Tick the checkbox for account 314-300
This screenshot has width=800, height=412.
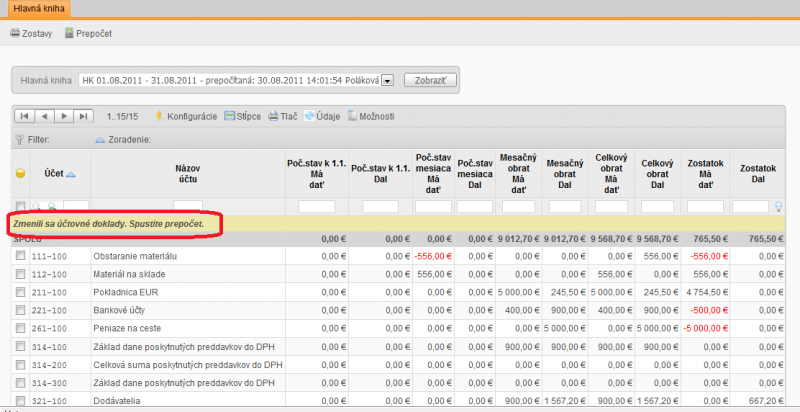click(x=20, y=382)
